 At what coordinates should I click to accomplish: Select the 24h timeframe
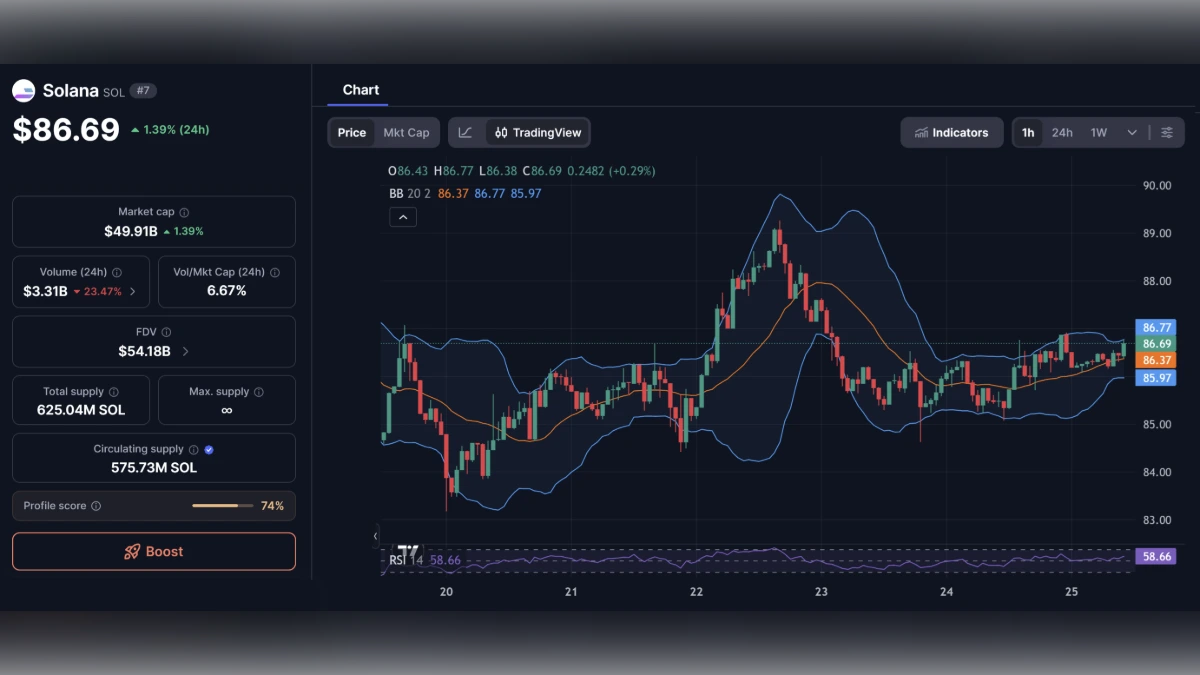pos(1061,132)
